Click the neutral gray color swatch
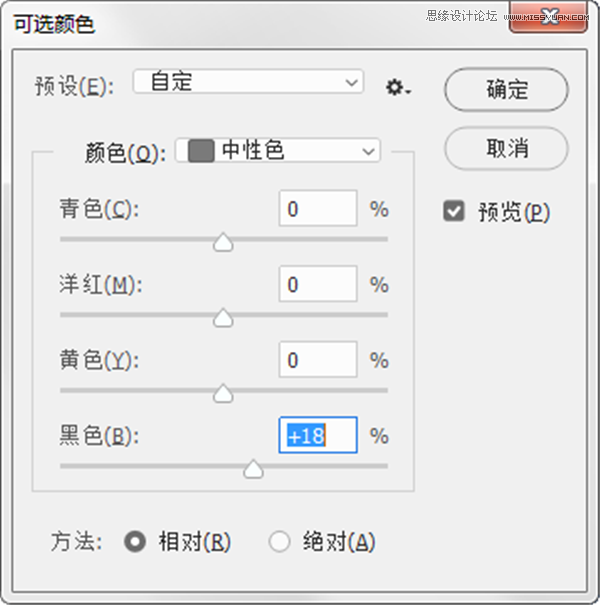The width and height of the screenshot is (600, 605). point(201,150)
